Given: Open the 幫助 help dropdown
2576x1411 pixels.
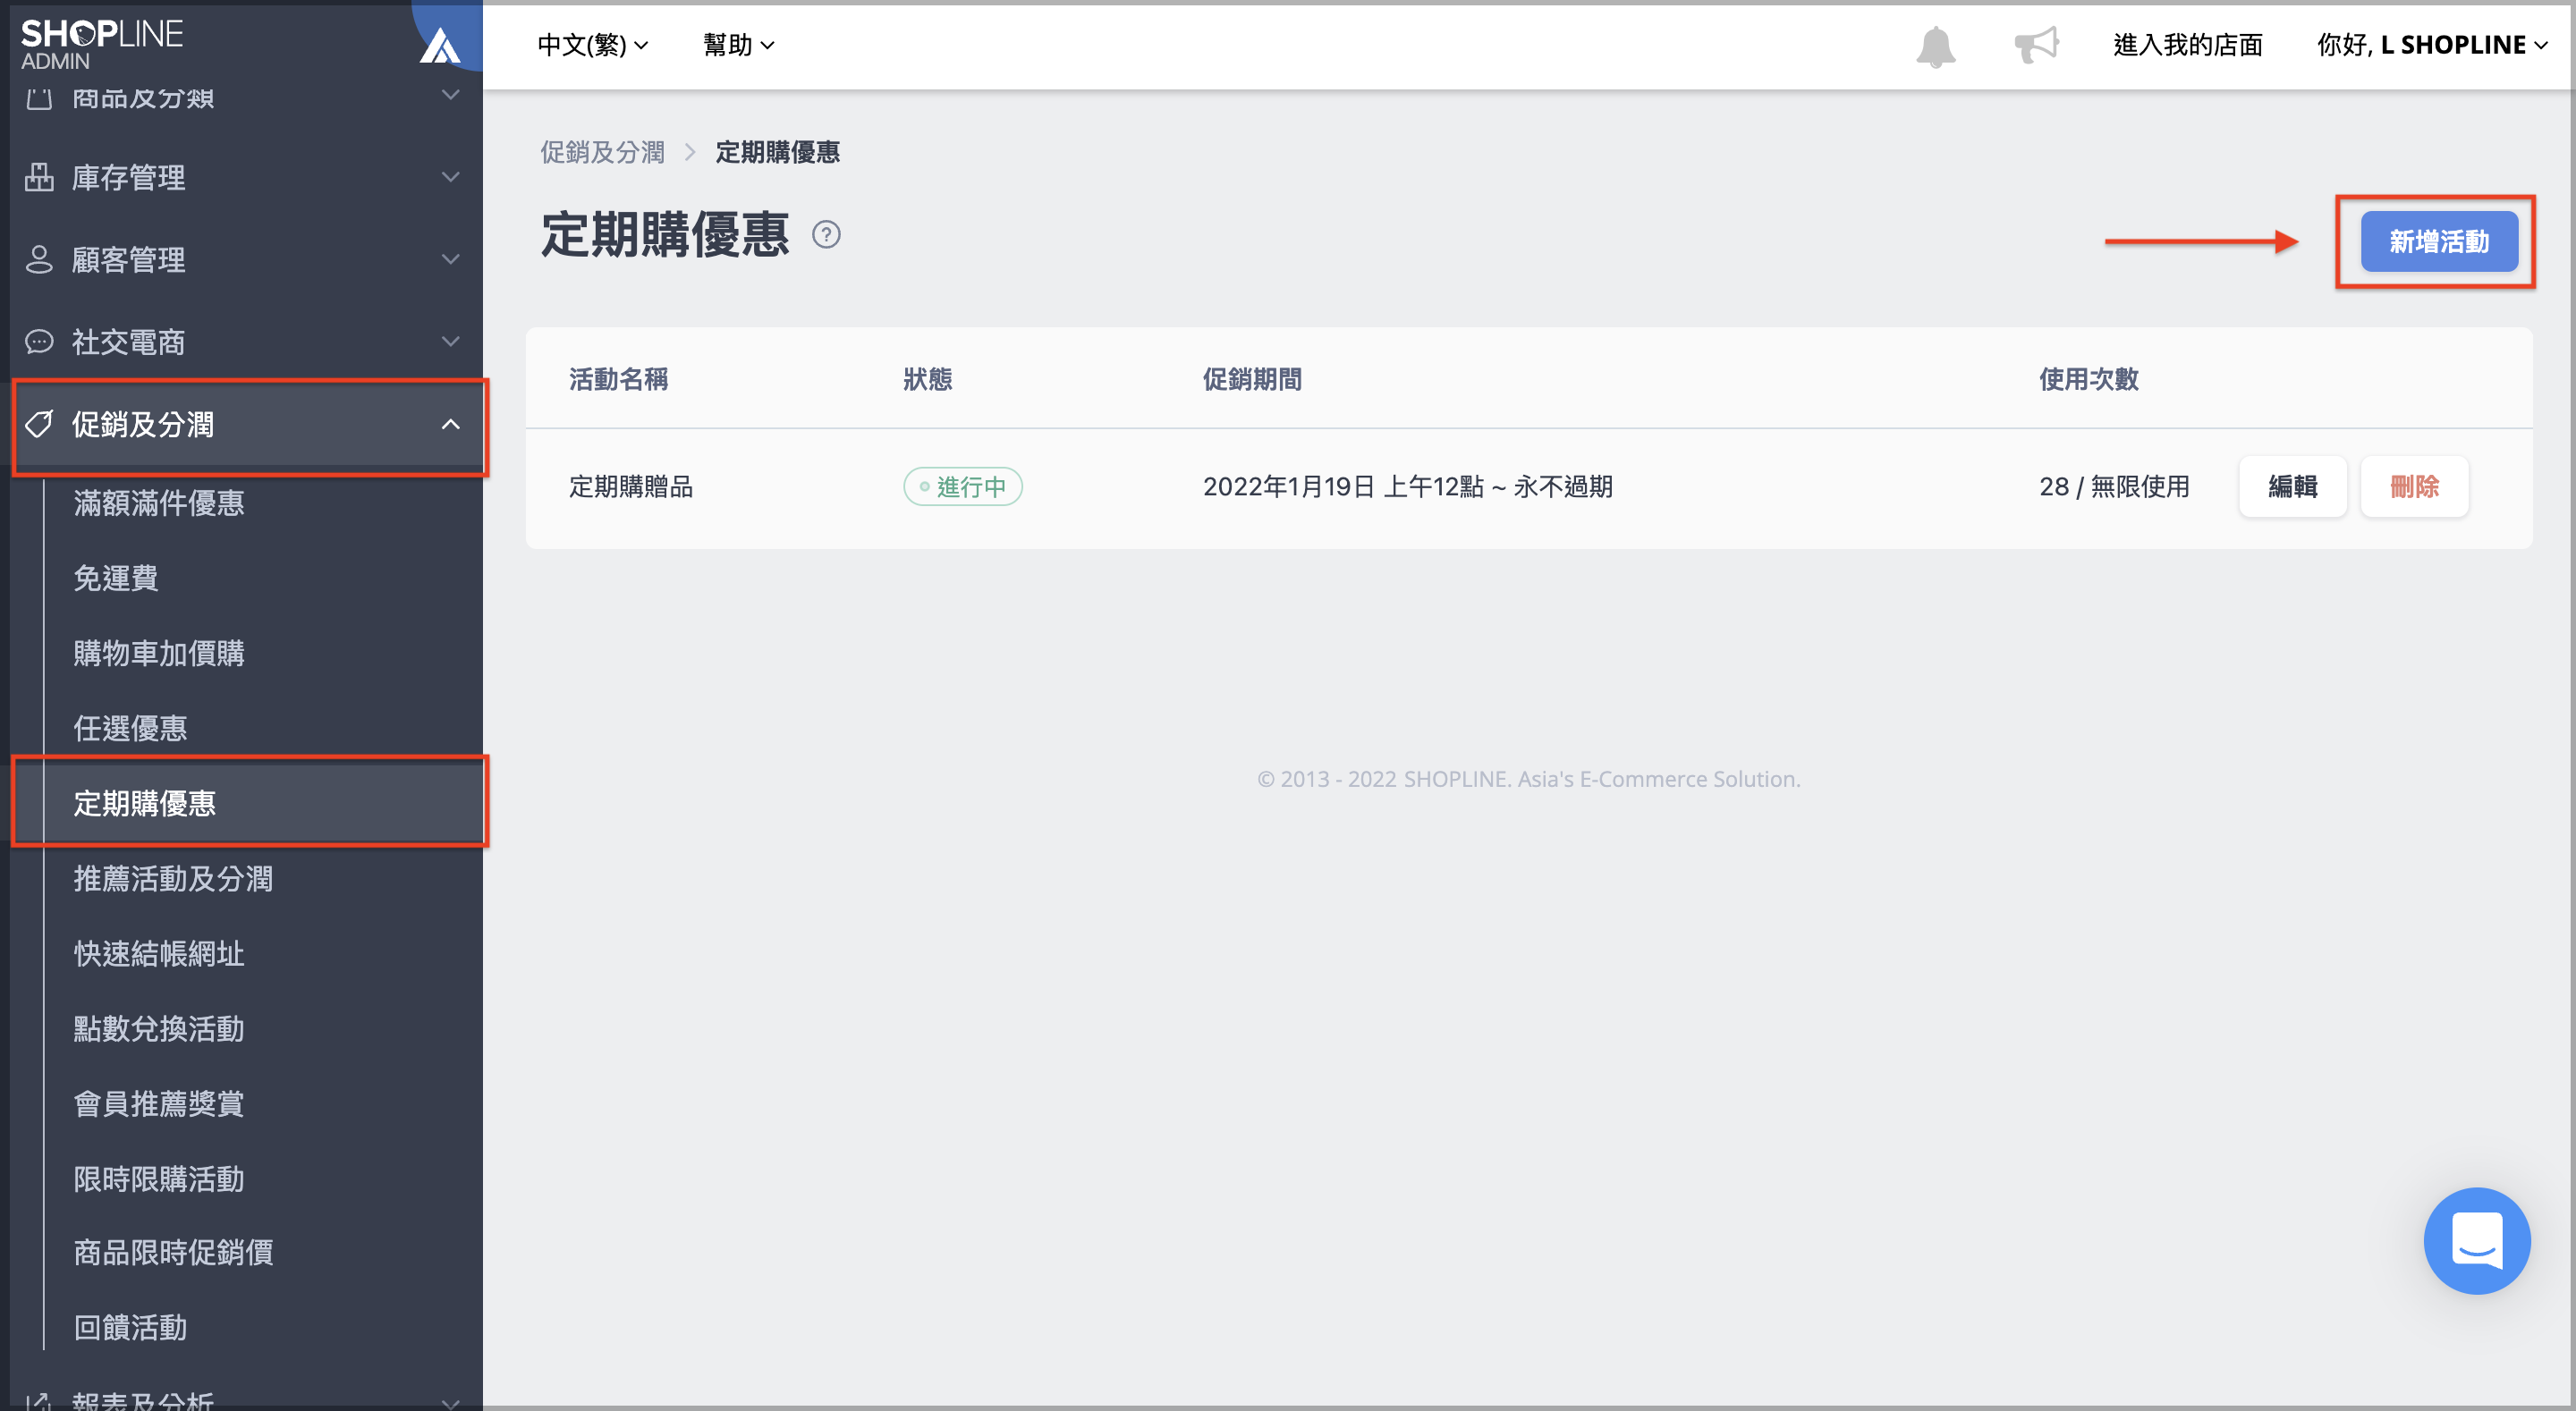Looking at the screenshot, I should point(739,45).
